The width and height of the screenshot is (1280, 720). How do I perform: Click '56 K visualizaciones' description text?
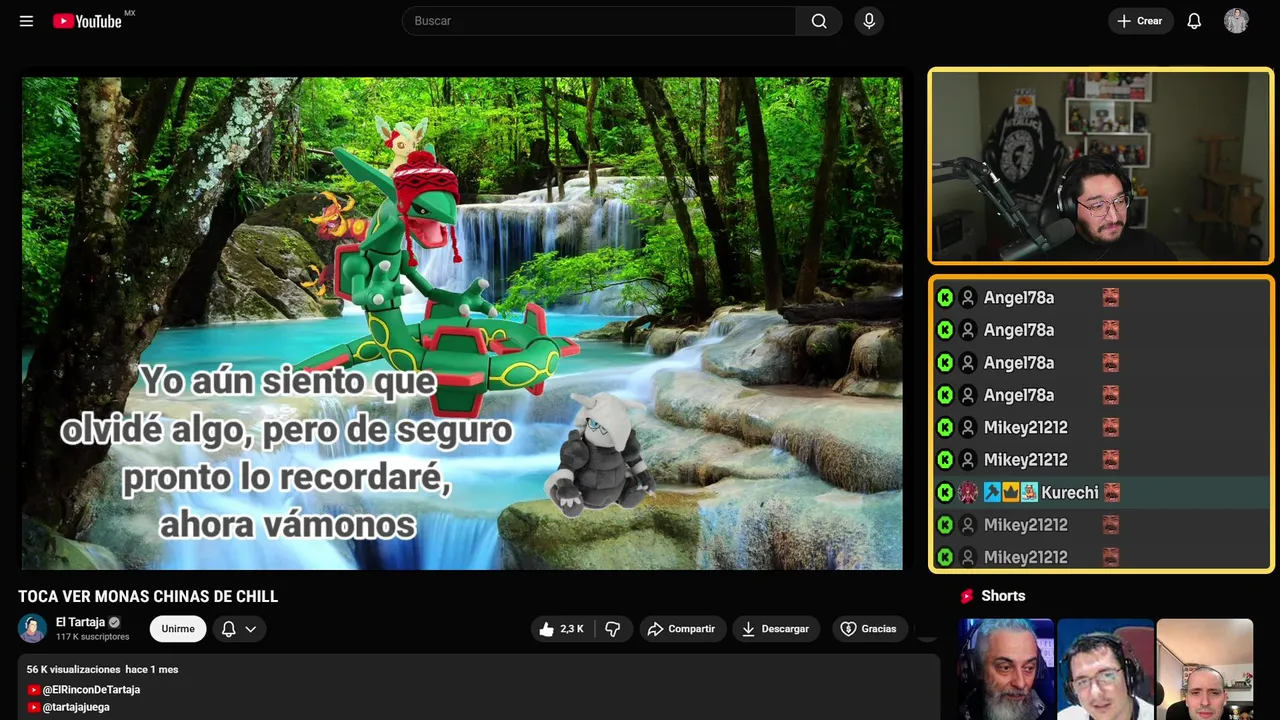pos(73,669)
